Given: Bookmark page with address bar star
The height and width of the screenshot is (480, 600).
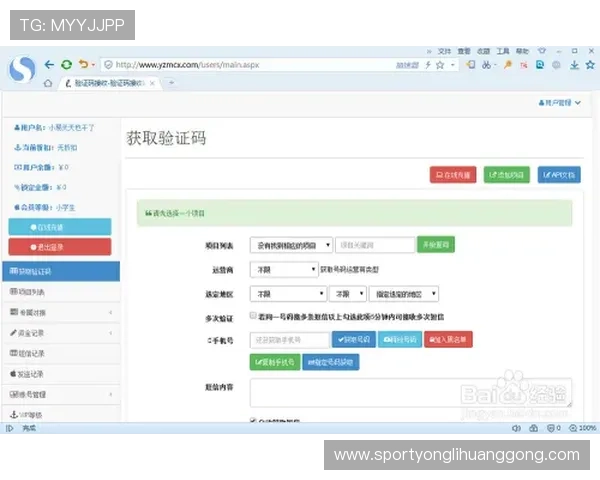Looking at the screenshot, I should 440,65.
